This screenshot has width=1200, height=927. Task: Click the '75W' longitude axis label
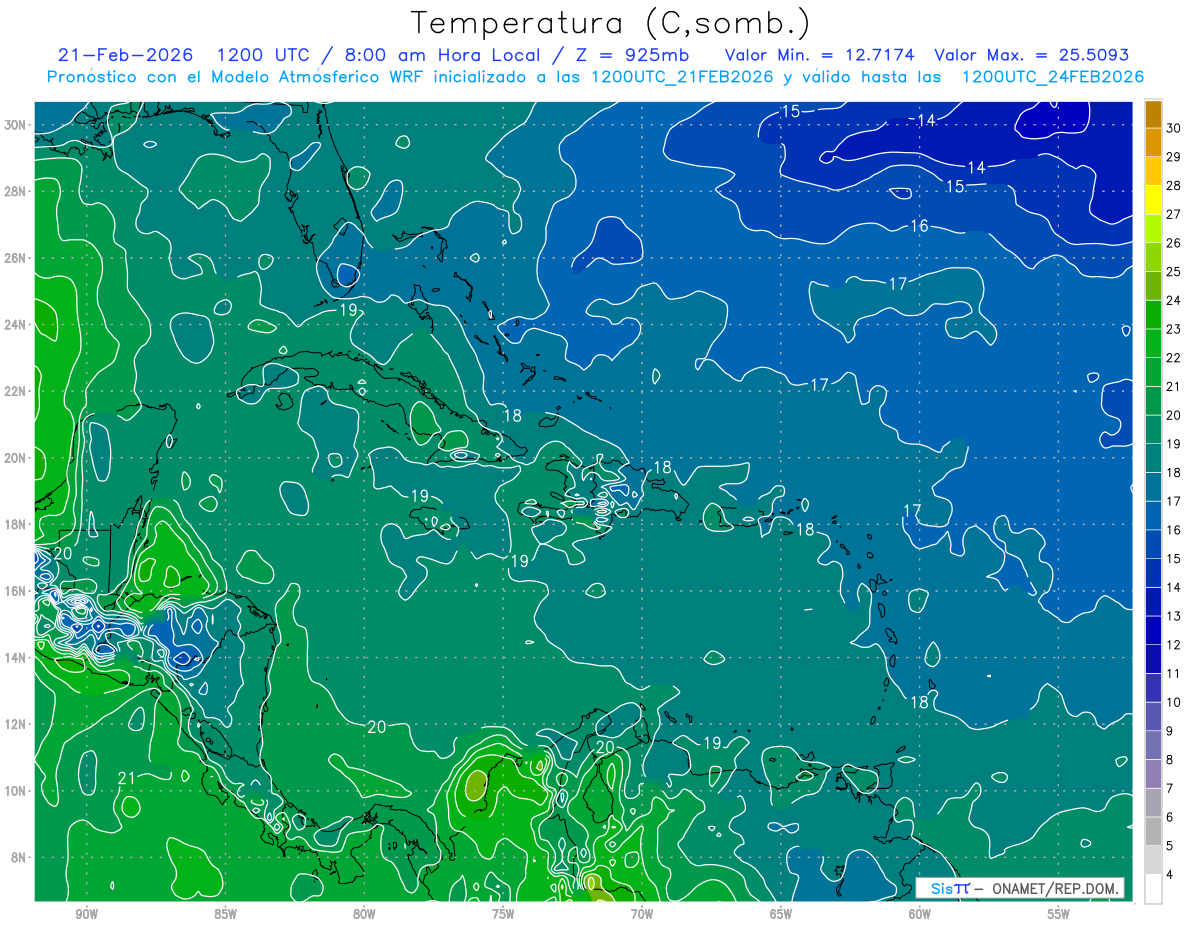503,914
